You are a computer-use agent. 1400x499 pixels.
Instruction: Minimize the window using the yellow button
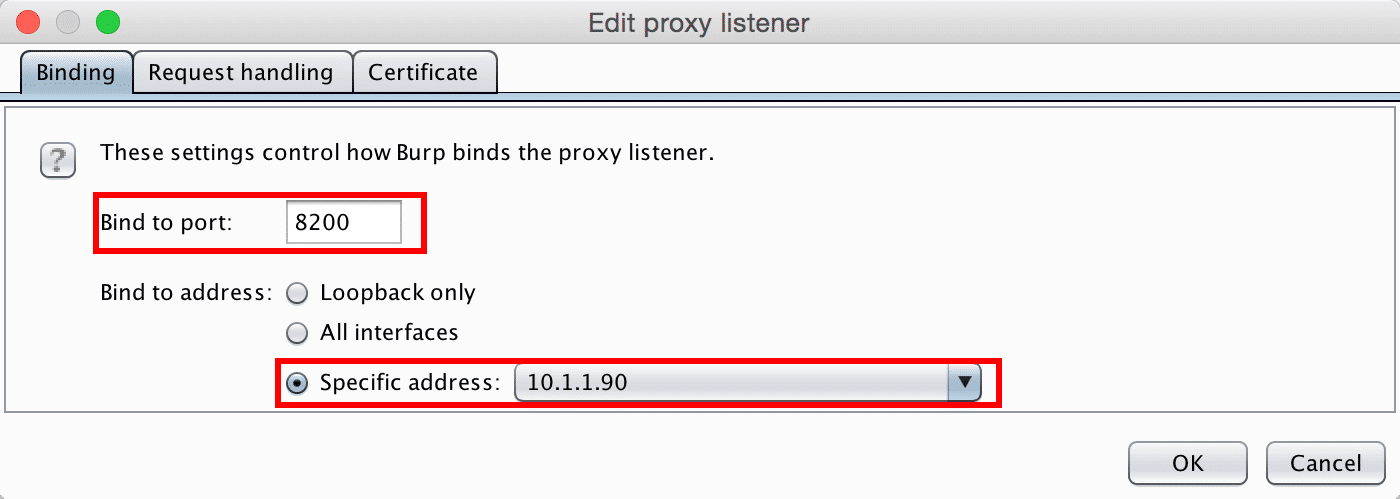[x=68, y=21]
